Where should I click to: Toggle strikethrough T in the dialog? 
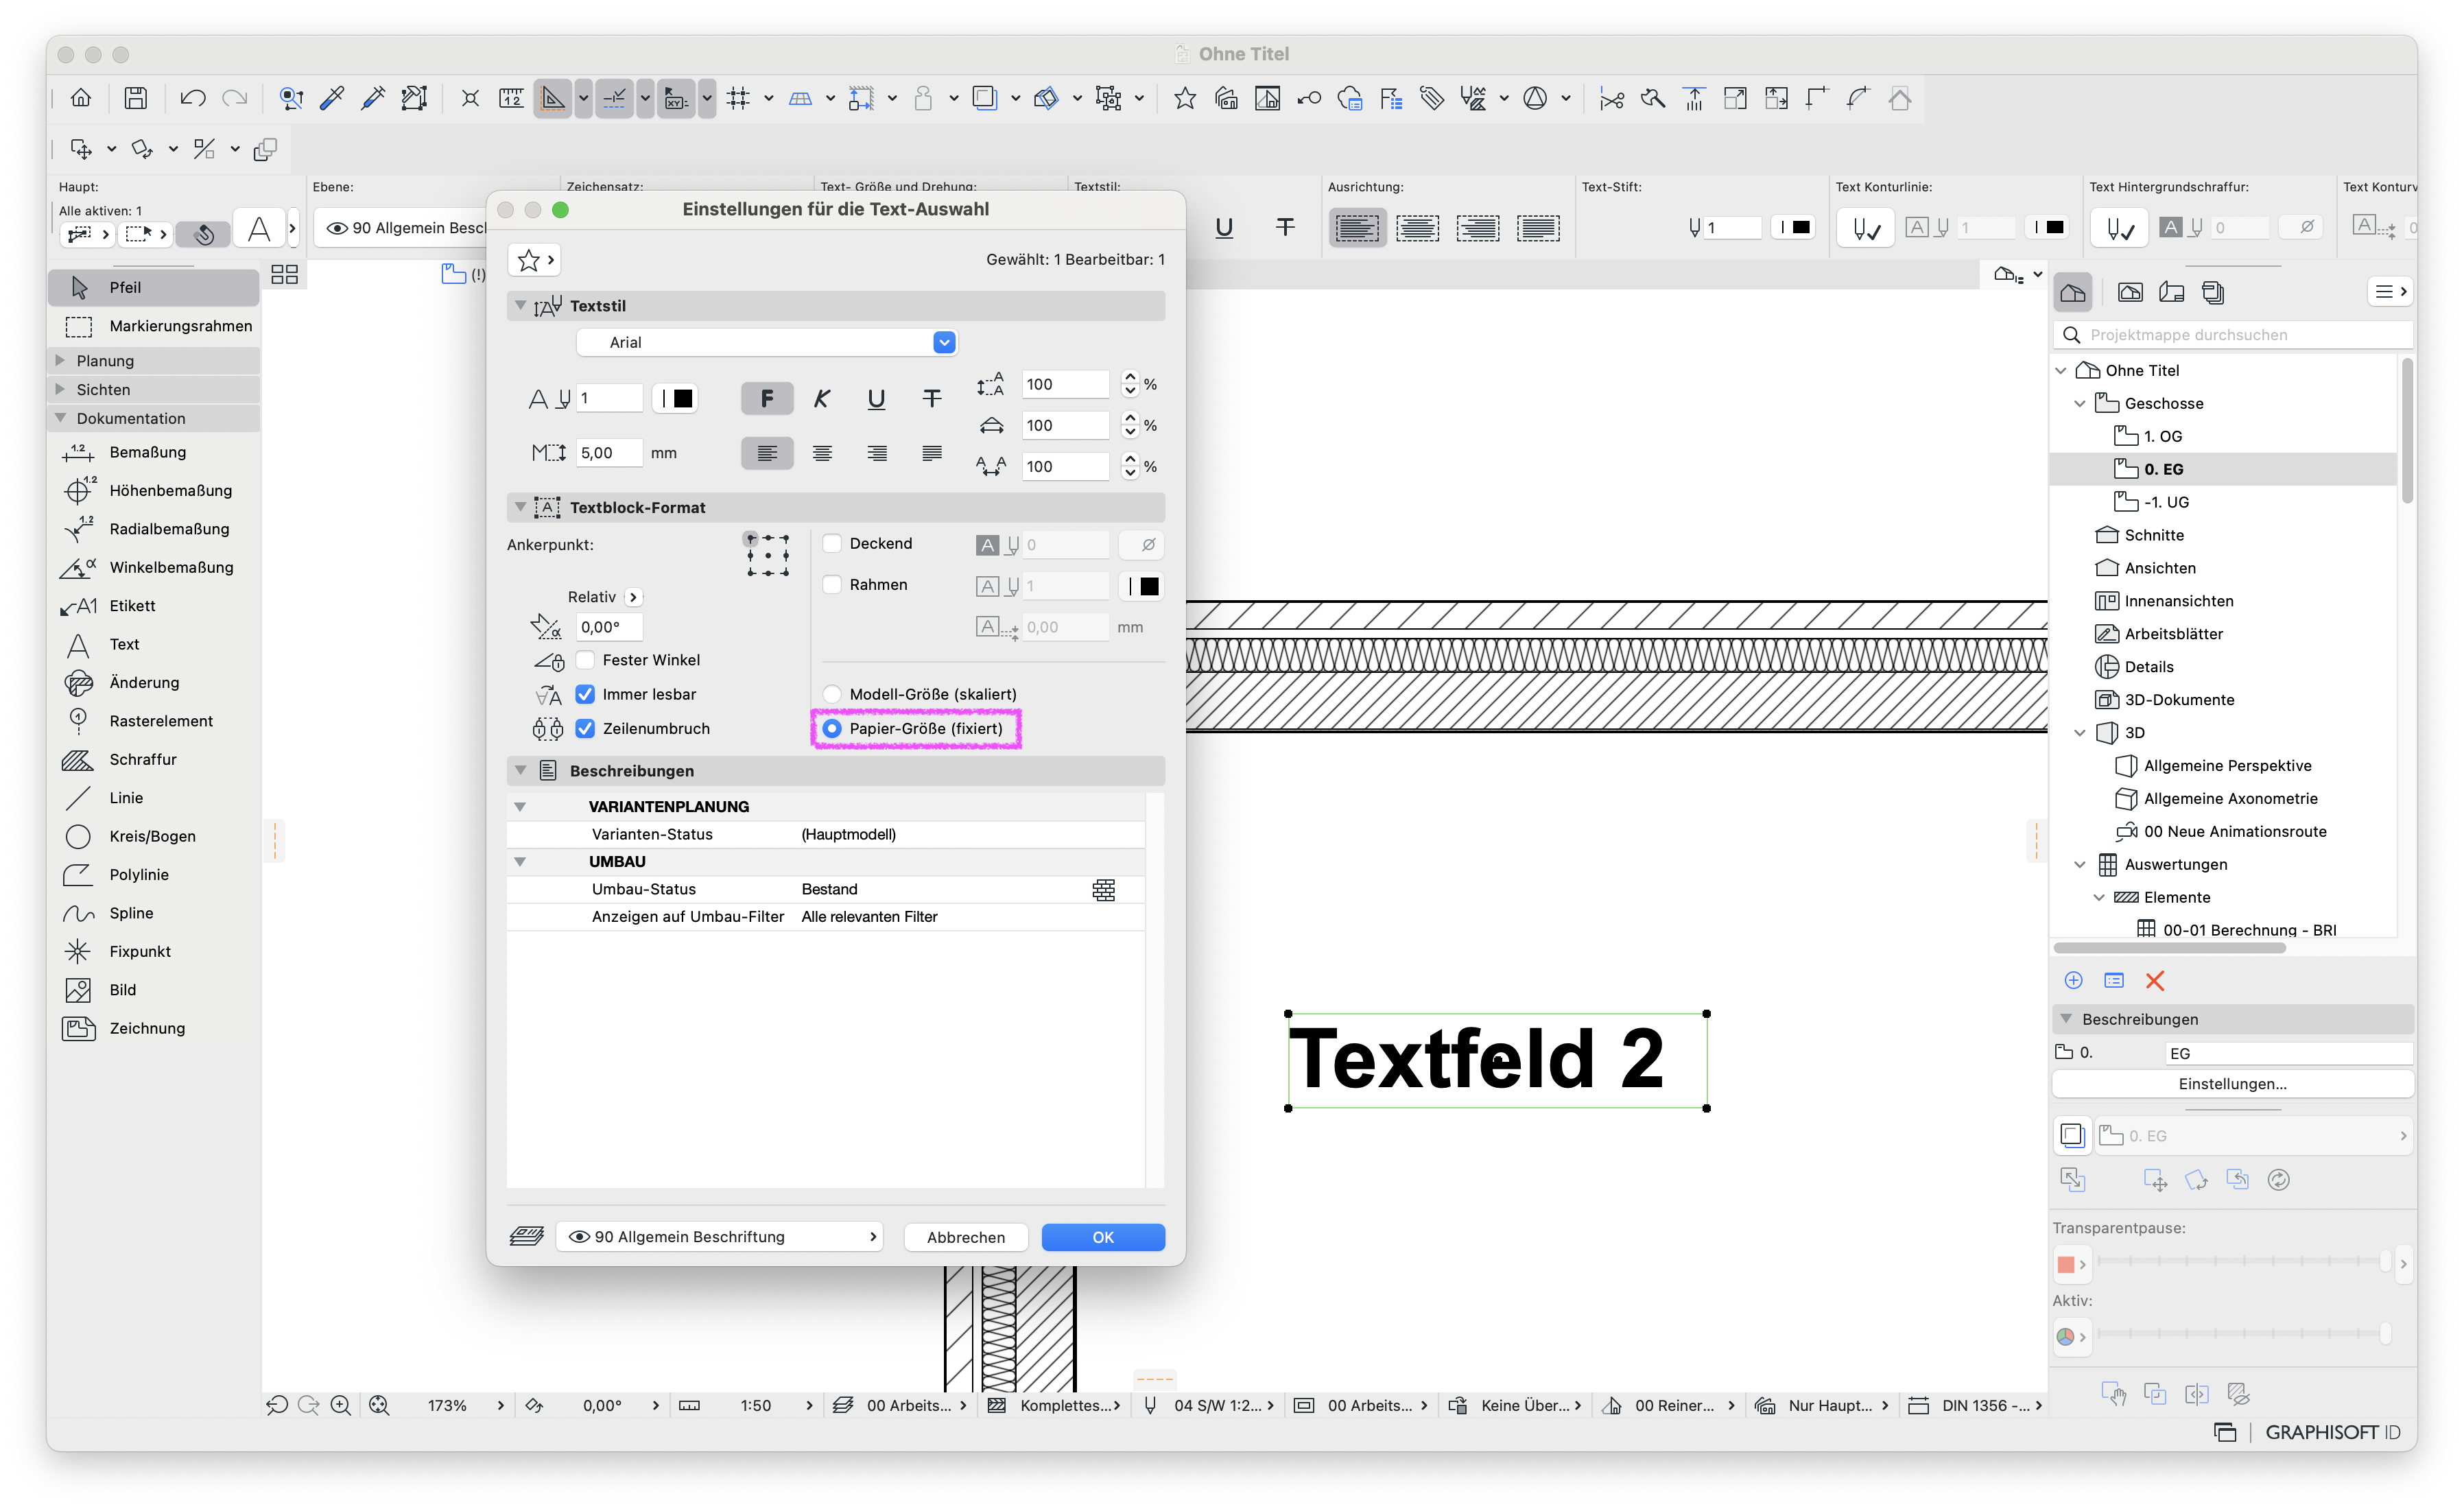pyautogui.click(x=932, y=399)
